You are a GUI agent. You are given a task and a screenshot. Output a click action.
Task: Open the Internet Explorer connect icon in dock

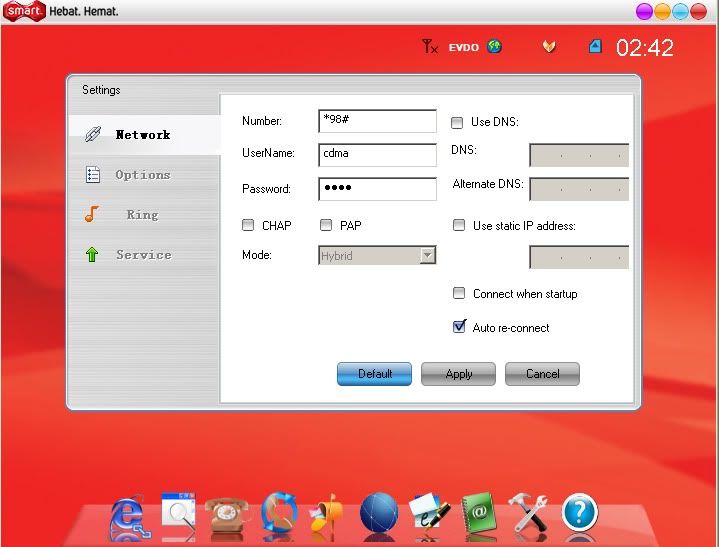click(x=130, y=516)
